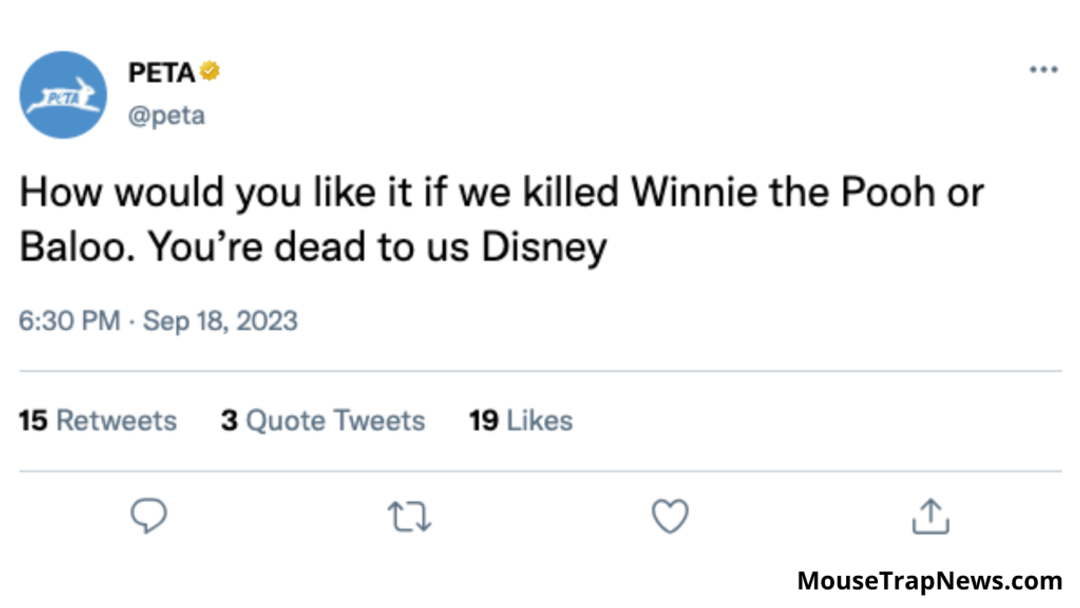Click the Sep 18, 2023 date
1080x608 pixels.
[220, 321]
